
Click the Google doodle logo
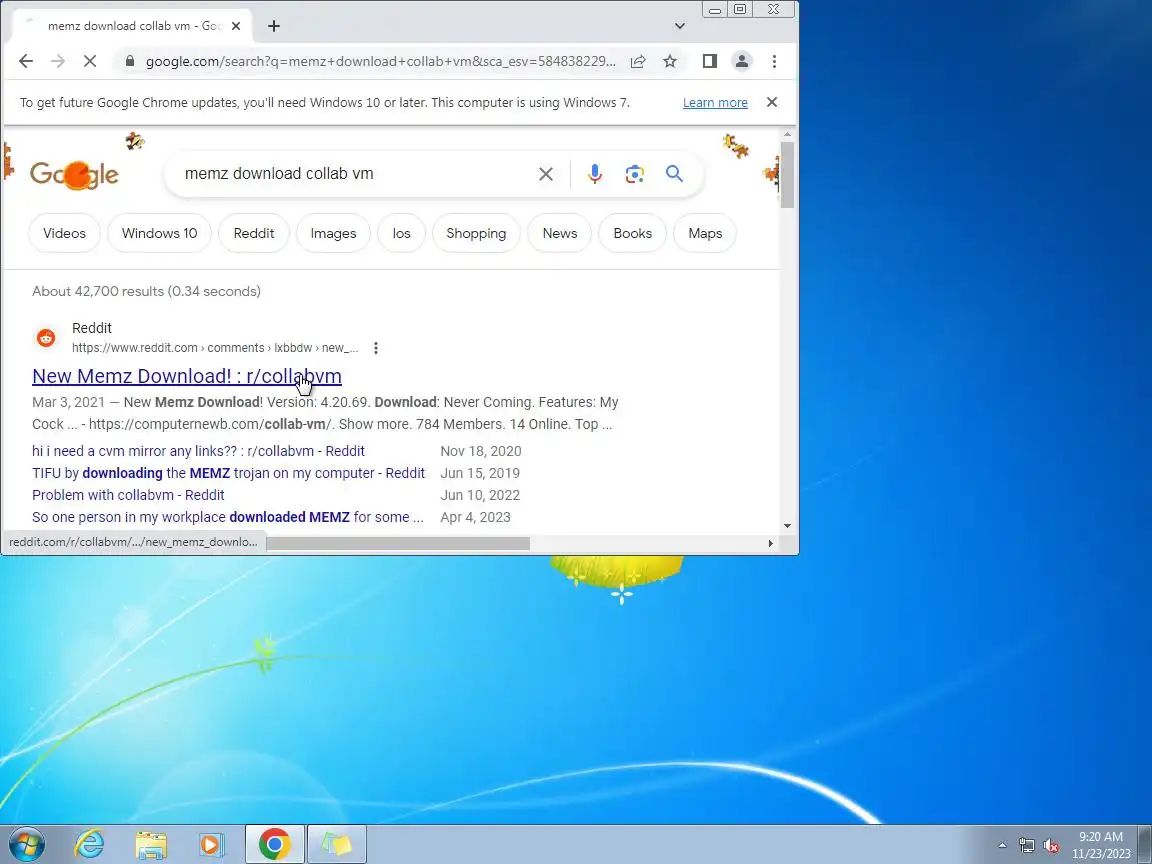click(x=74, y=175)
